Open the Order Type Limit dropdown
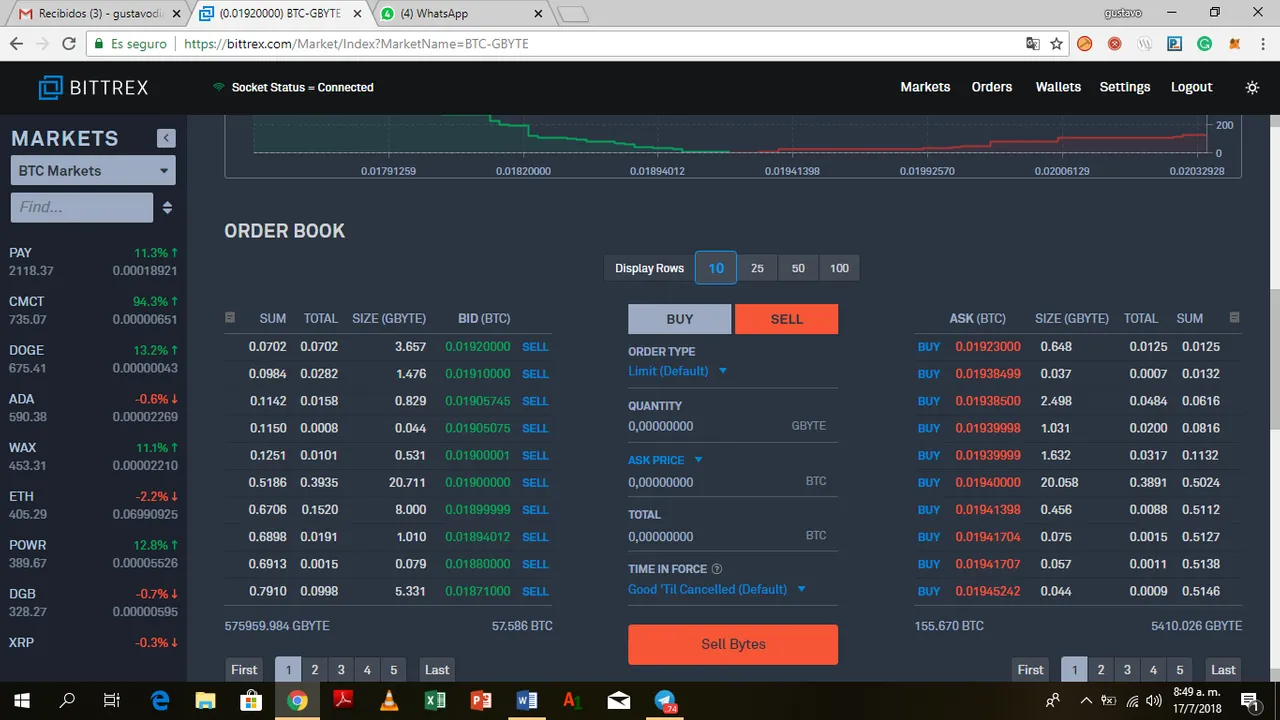1280x720 pixels. click(677, 371)
